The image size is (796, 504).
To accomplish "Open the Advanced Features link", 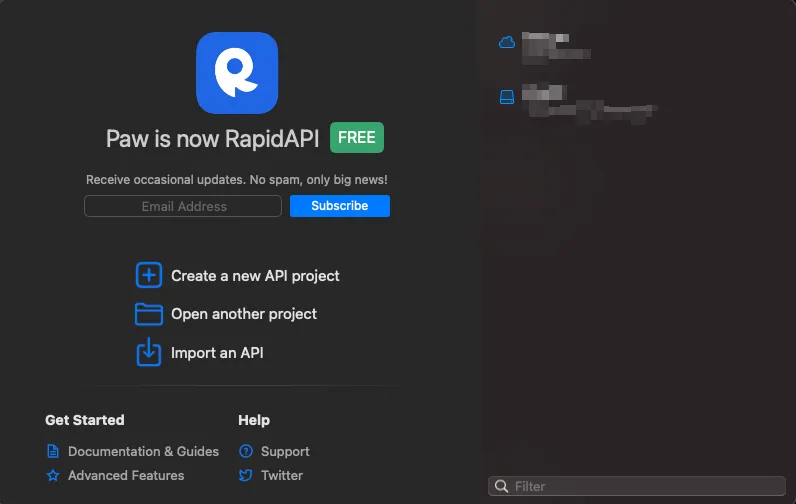I will pyautogui.click(x=126, y=476).
